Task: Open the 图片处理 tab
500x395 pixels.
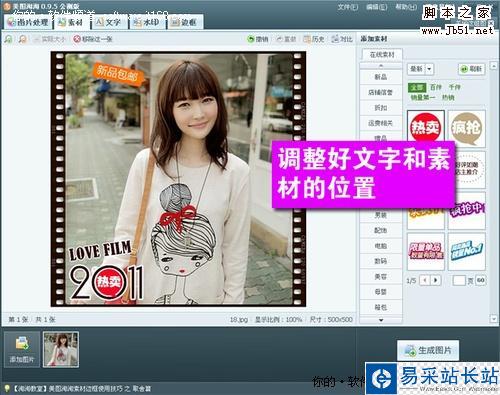Action: (28, 22)
